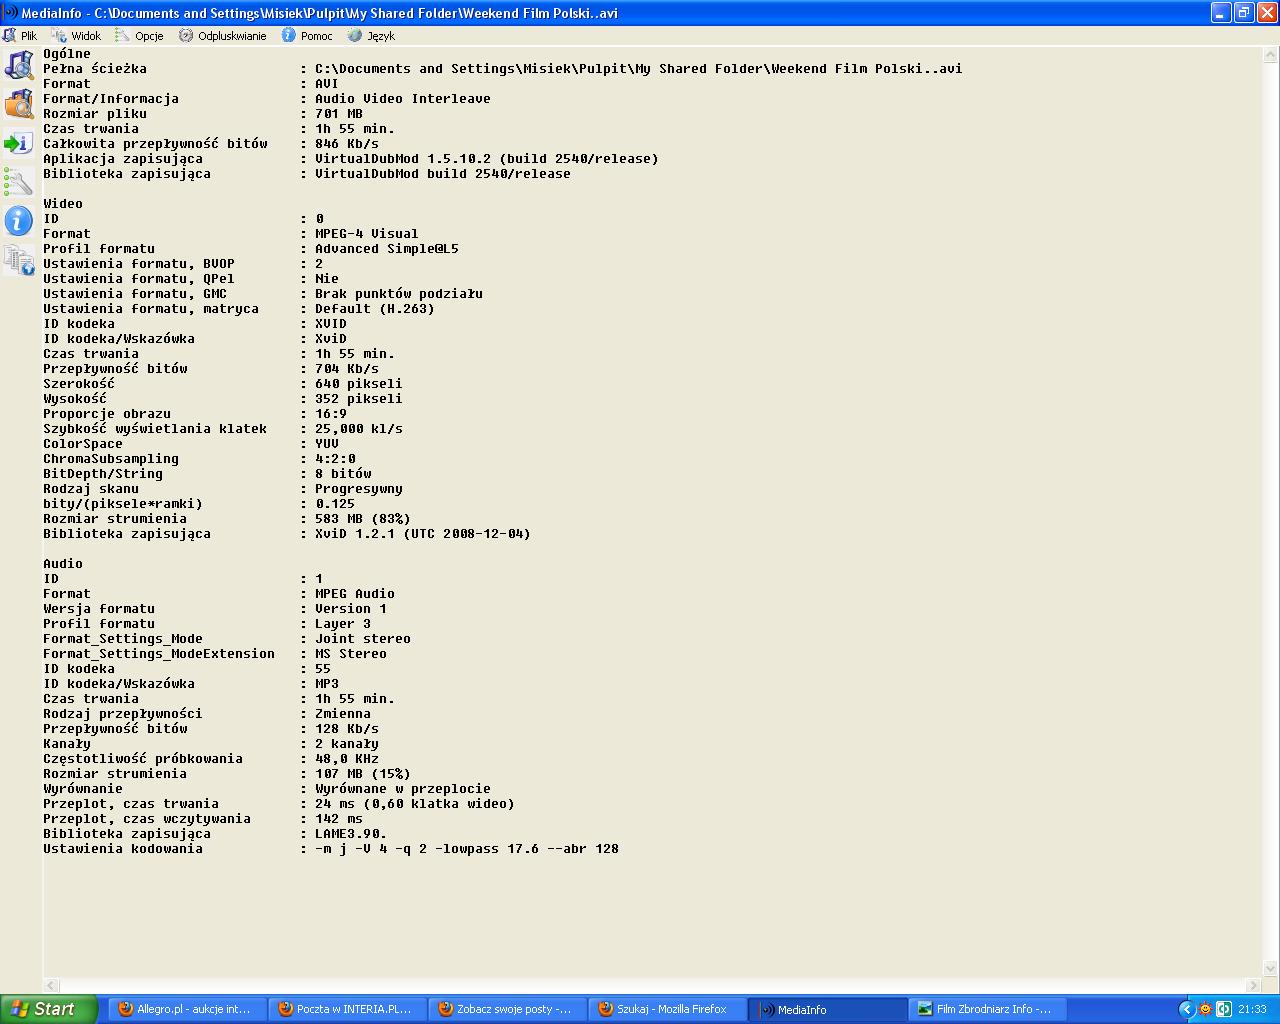Click the horizontal scrollbar right arrow
This screenshot has width=1280, height=1024.
[x=1254, y=985]
